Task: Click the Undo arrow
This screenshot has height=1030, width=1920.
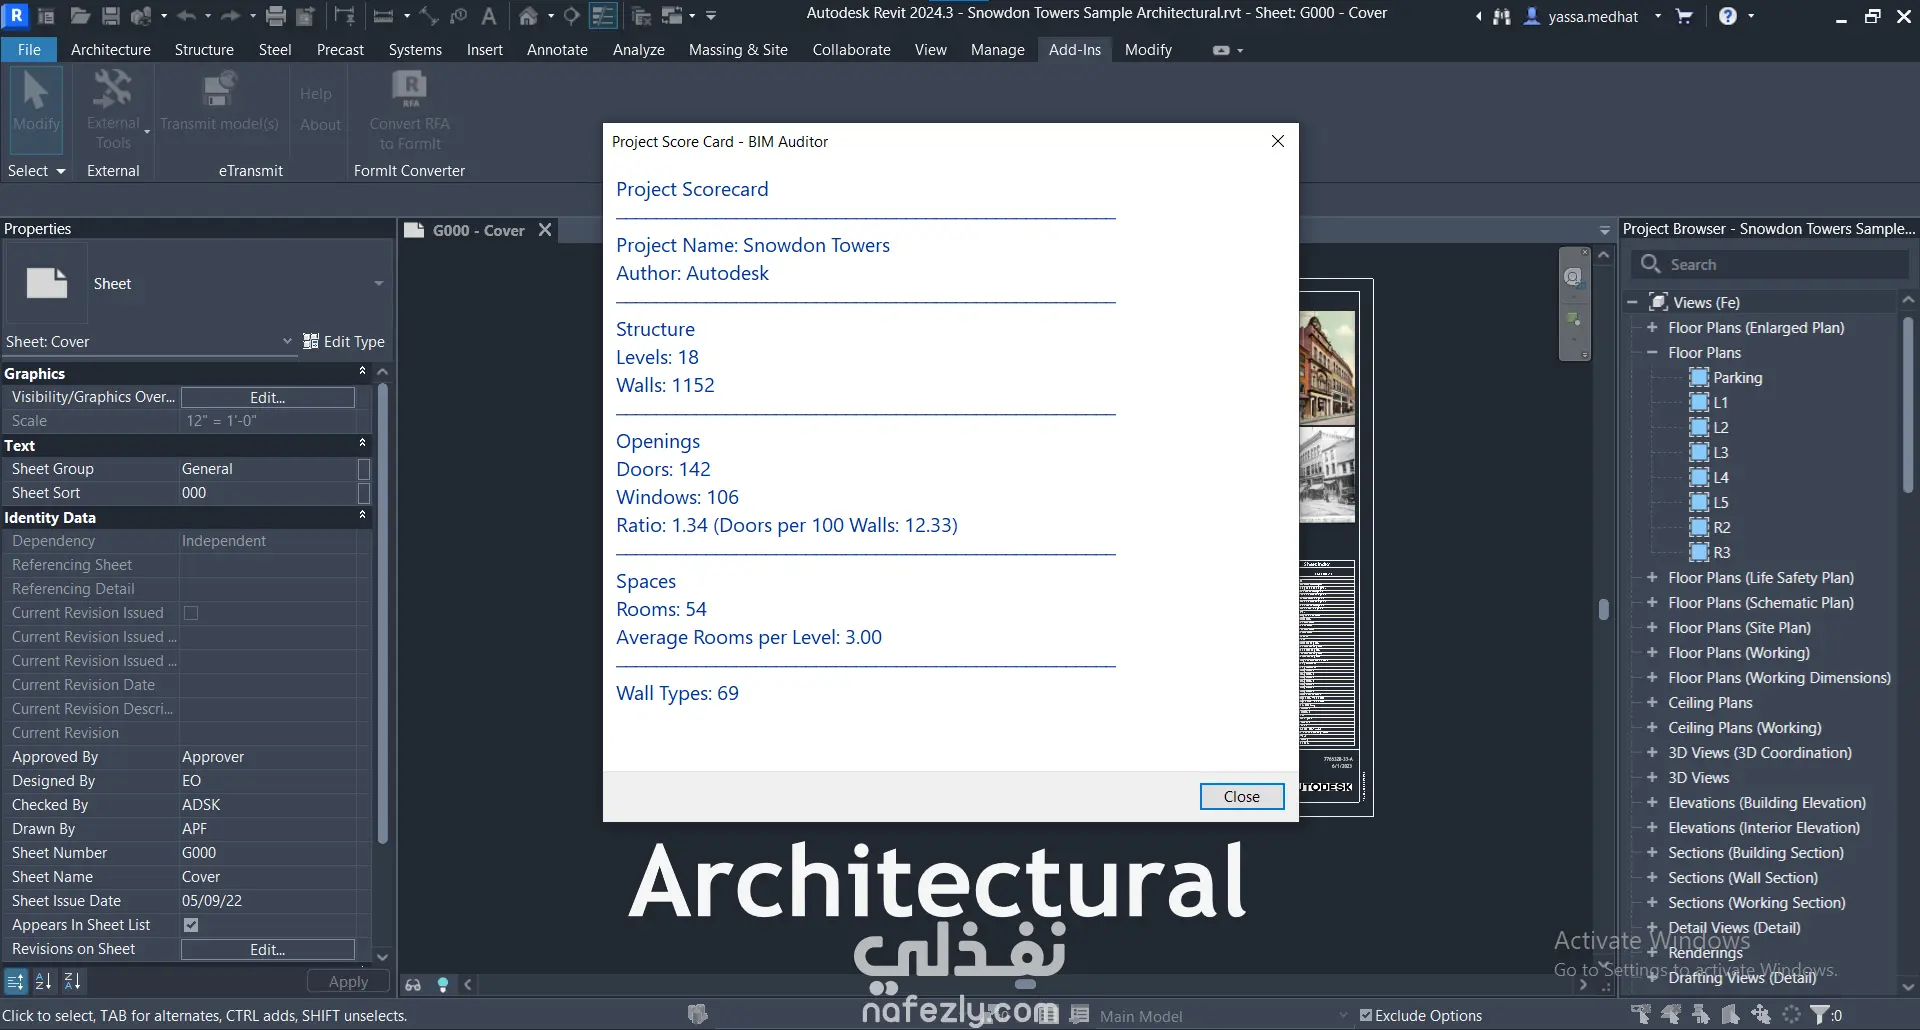Action: 187,16
